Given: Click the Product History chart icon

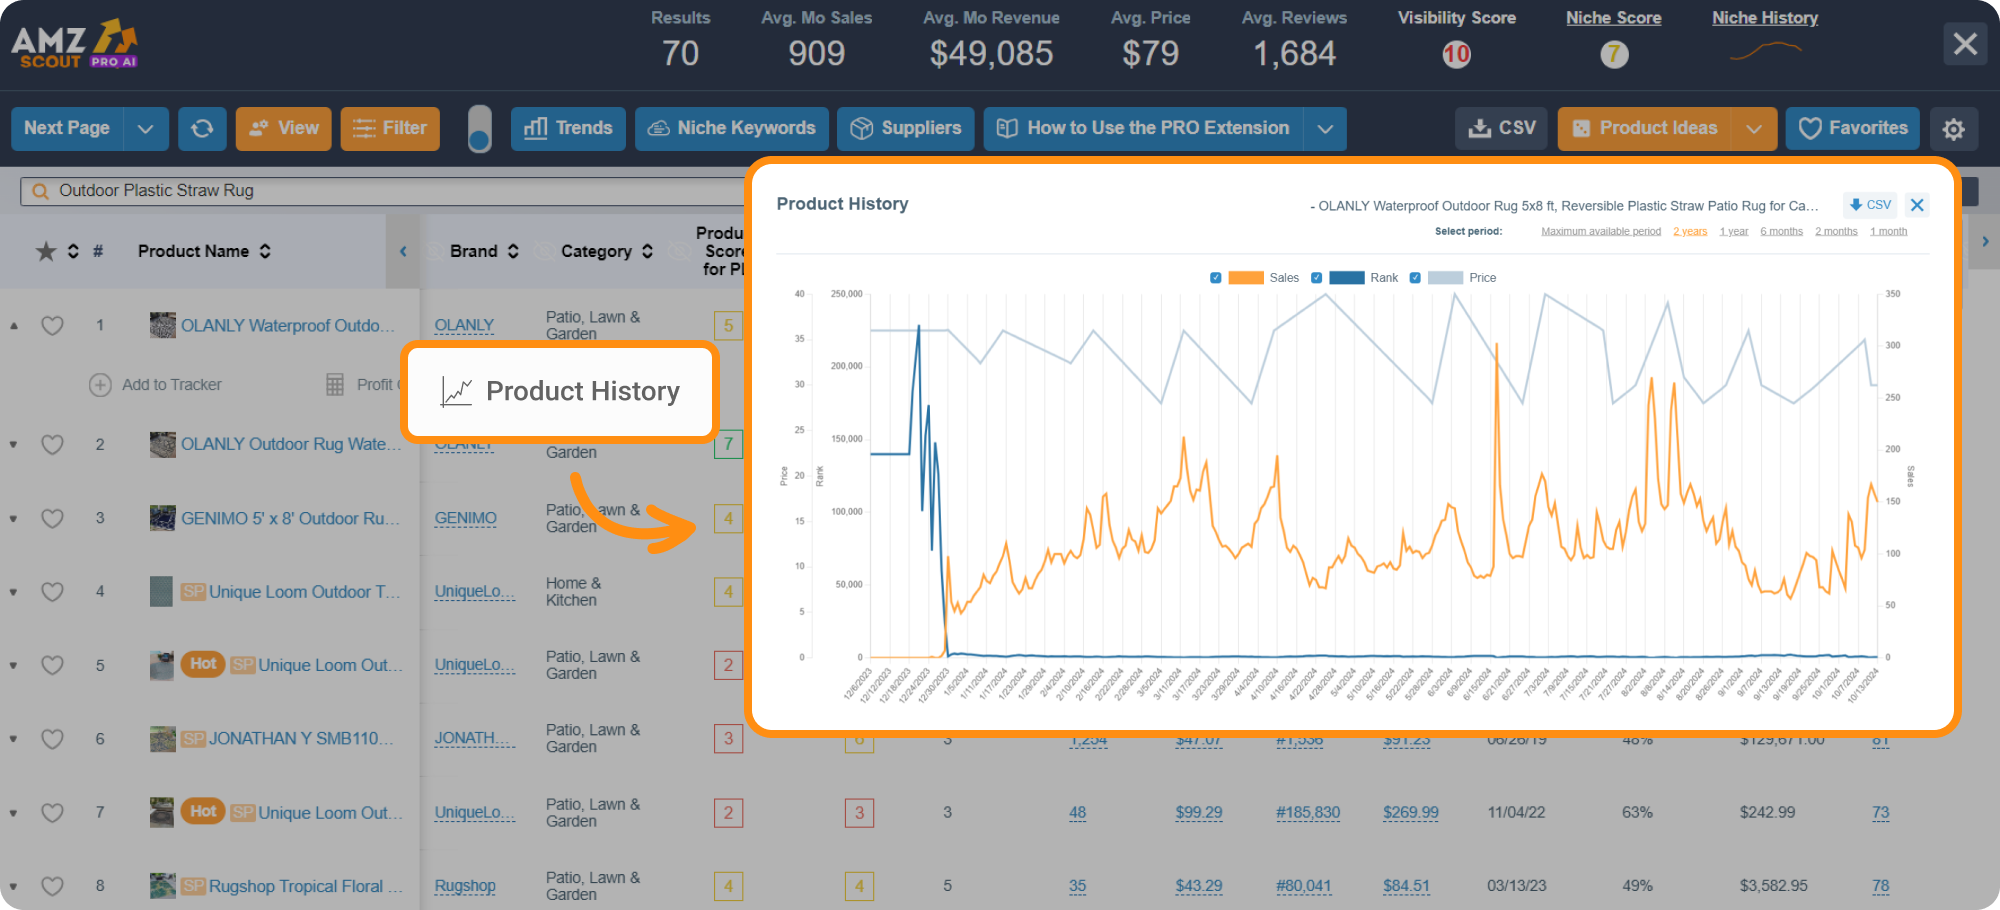Looking at the screenshot, I should pyautogui.click(x=456, y=391).
